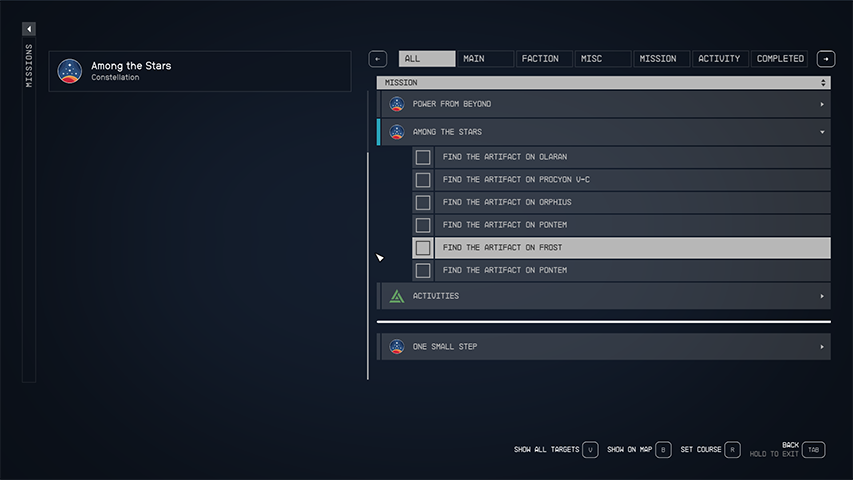Screen dimensions: 853x480
Task: Click the Constellation emblem in the Among the Stars row
Action: [397, 132]
